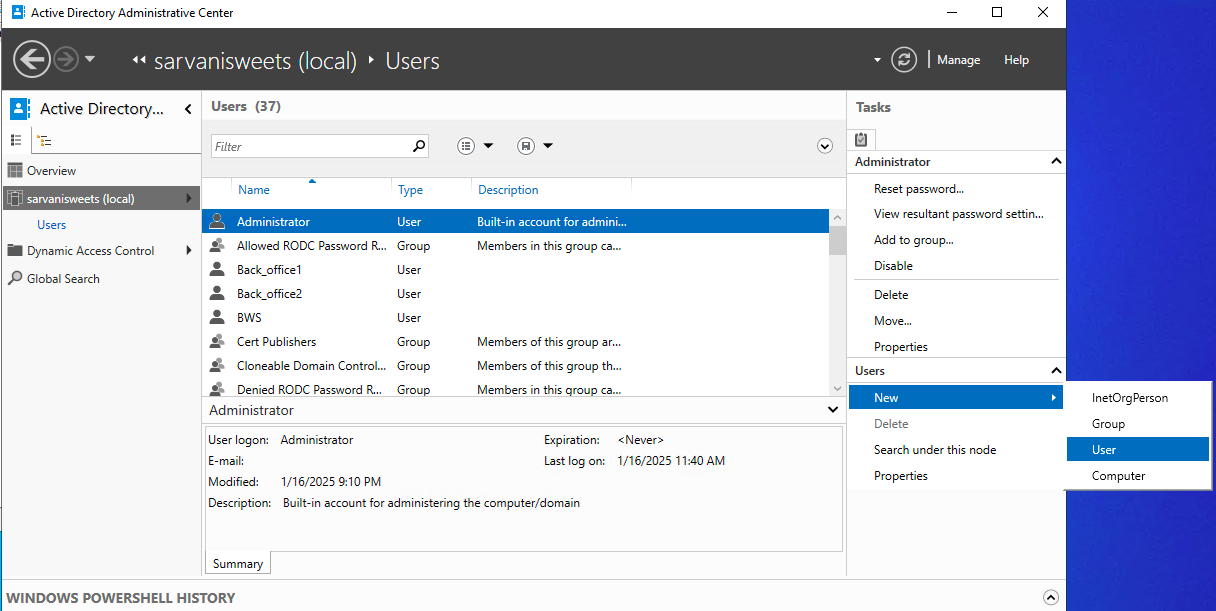Choose User from New submenu
This screenshot has width=1216, height=611.
1138,450
